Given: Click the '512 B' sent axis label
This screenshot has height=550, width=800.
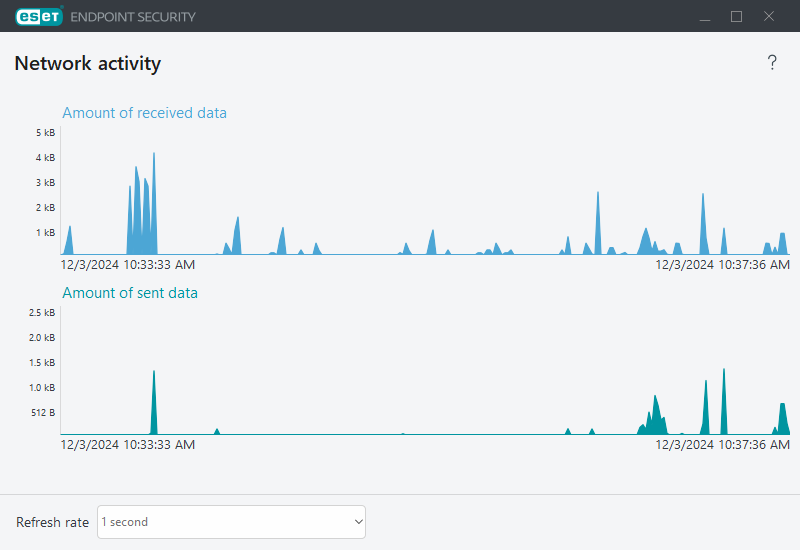Looking at the screenshot, I should click(x=43, y=413).
